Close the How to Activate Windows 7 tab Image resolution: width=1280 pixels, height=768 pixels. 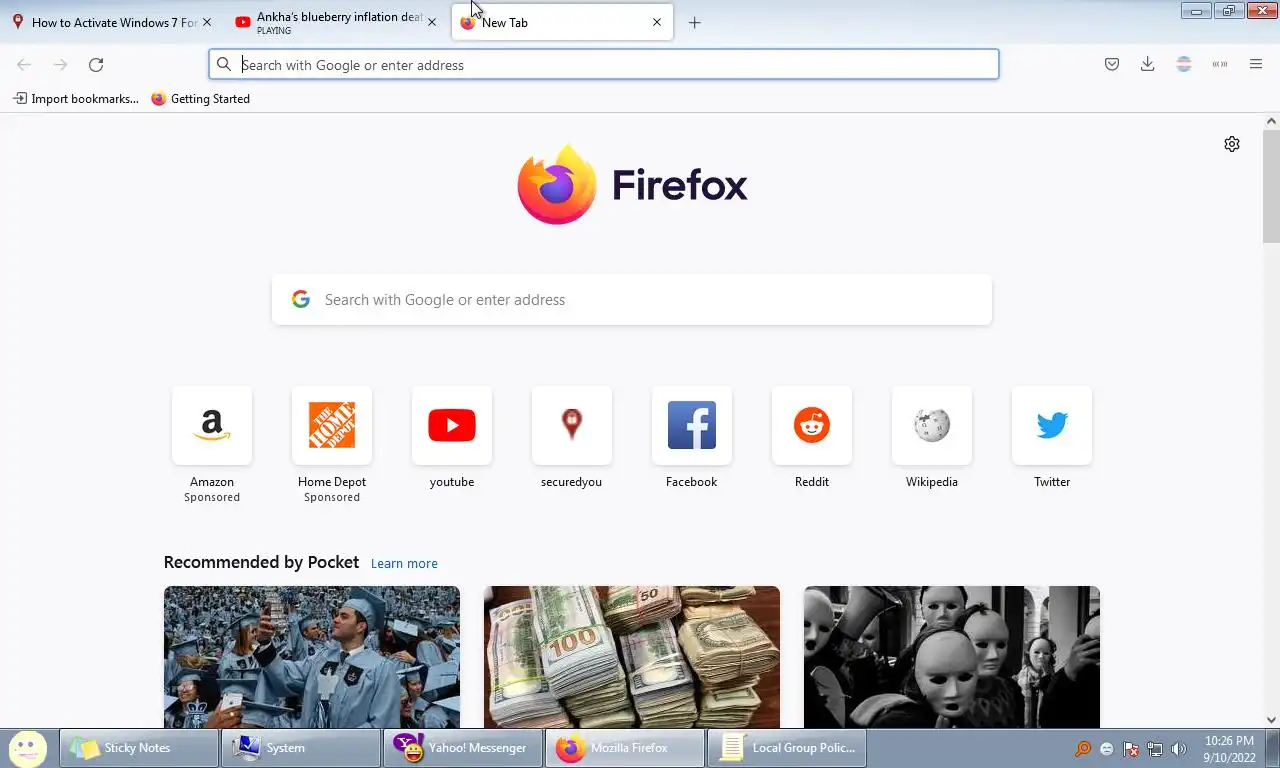click(207, 22)
